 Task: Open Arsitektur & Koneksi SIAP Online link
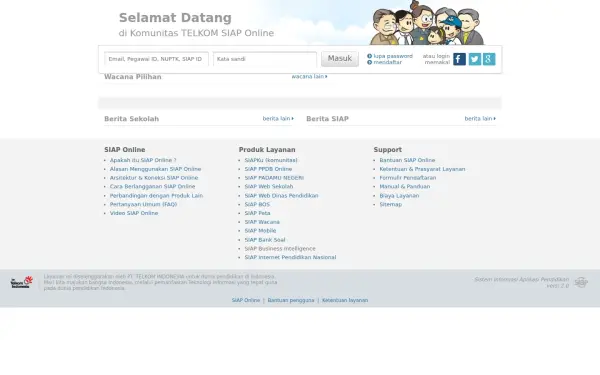click(x=154, y=178)
